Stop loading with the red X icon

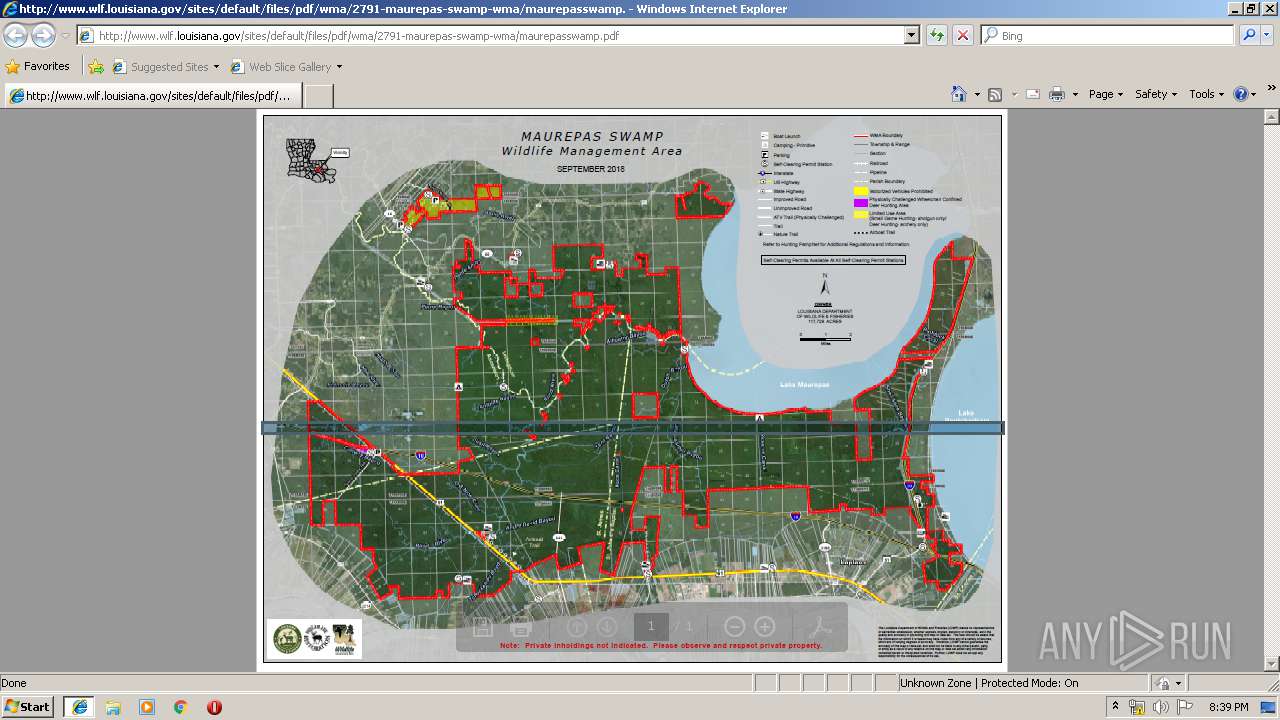tap(963, 35)
